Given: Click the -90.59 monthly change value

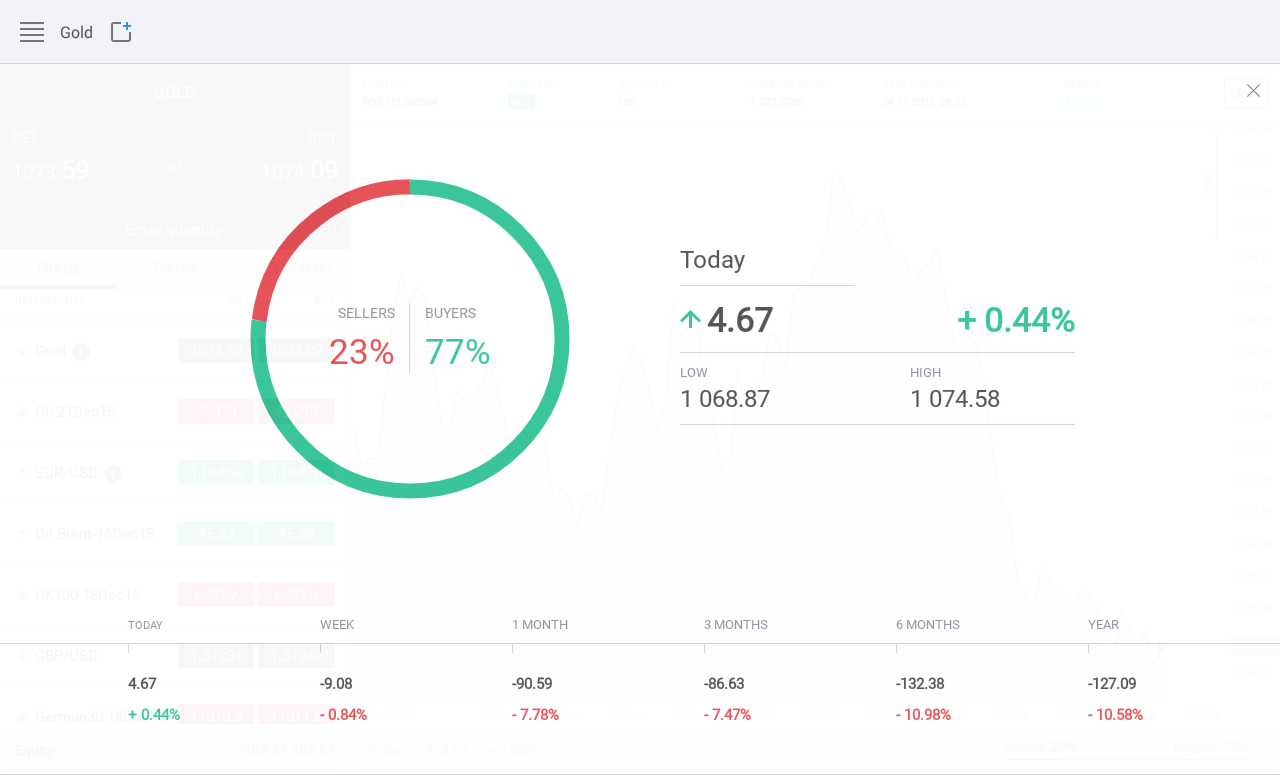Looking at the screenshot, I should [532, 684].
